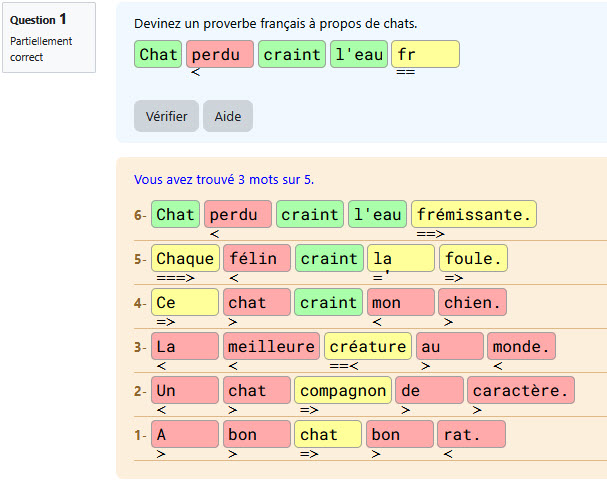
Task: Click 'chien.' word in attempt 4
Action: tap(472, 302)
